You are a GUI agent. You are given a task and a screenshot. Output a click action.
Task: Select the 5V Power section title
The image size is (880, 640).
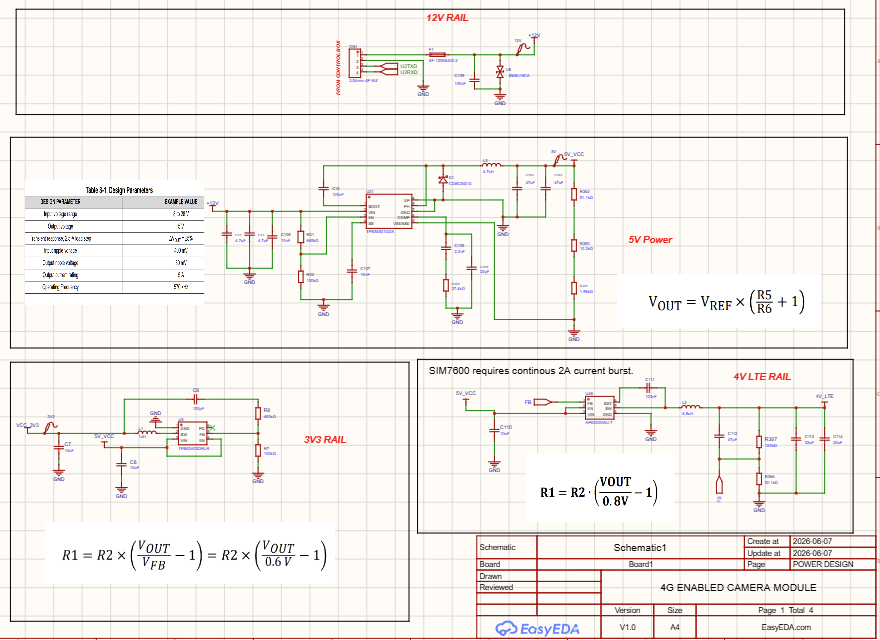(x=650, y=239)
